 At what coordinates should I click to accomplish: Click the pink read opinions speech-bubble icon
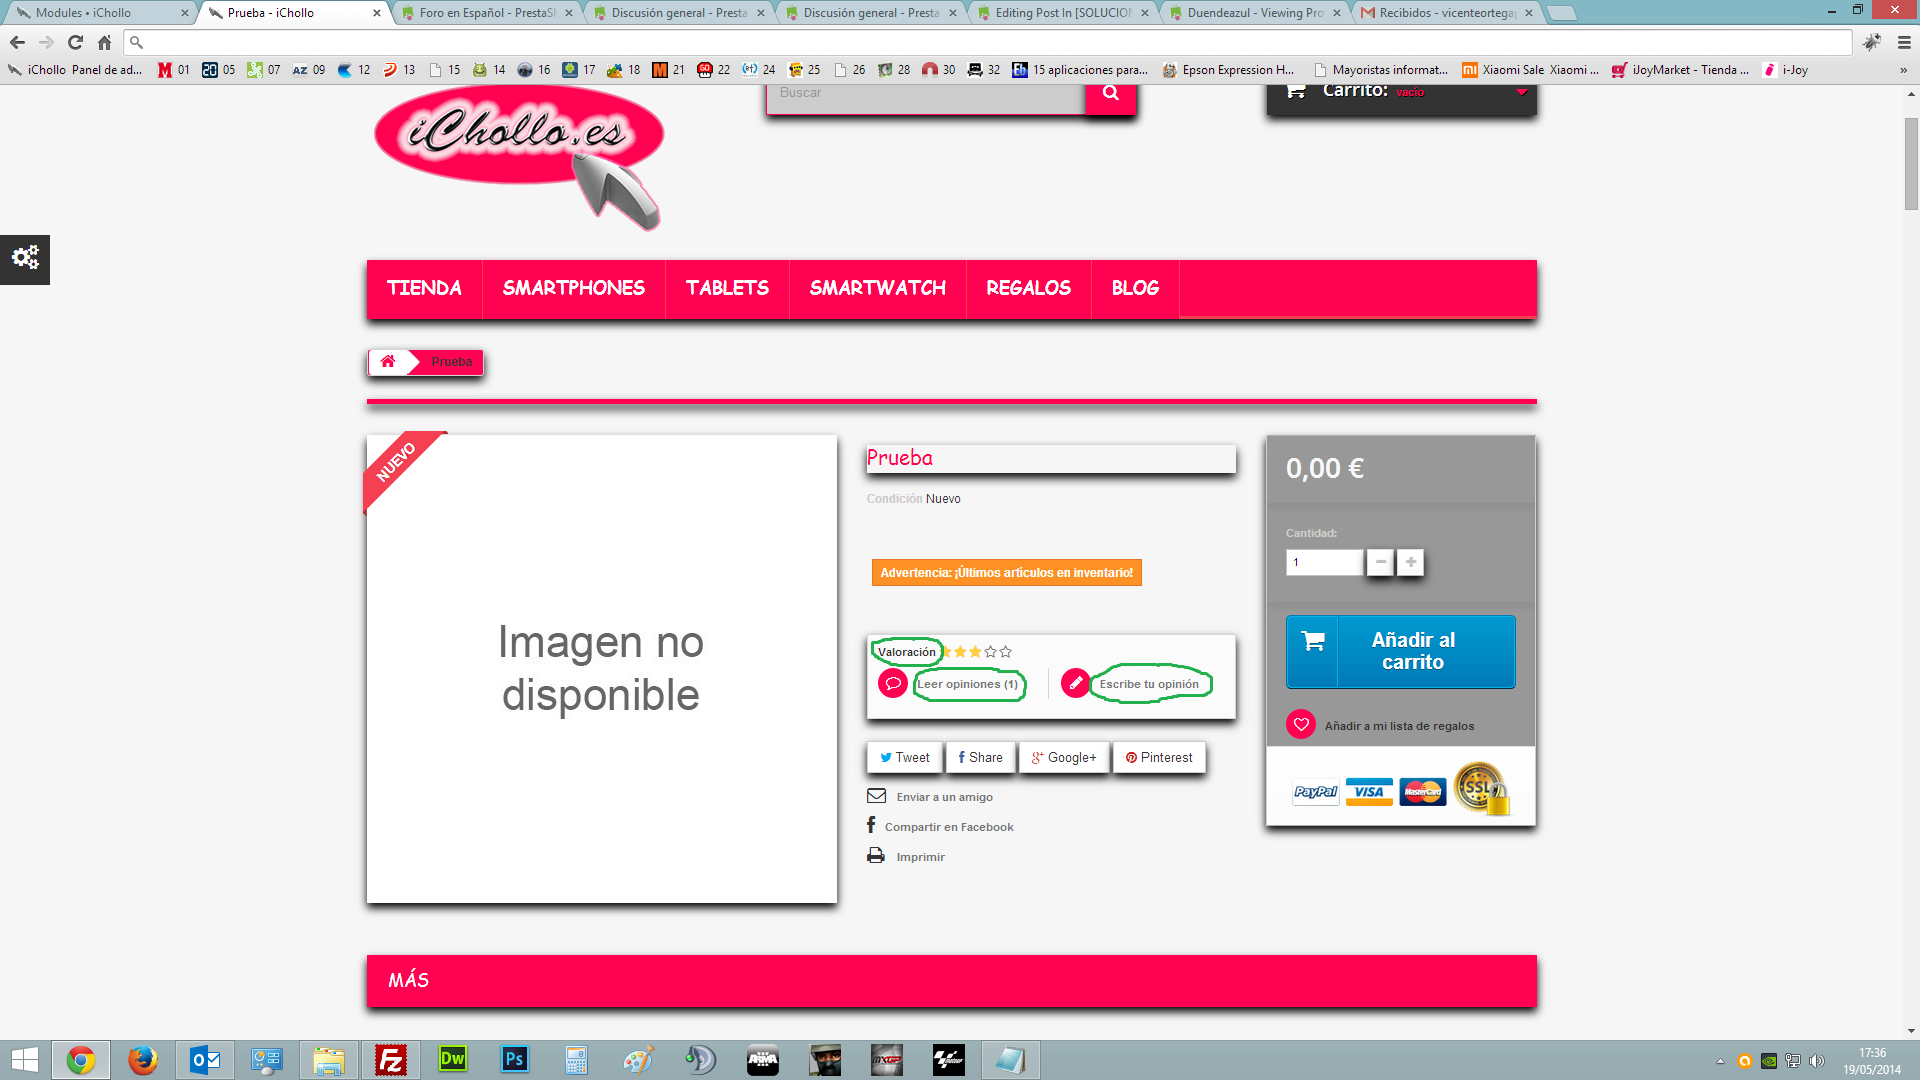click(892, 684)
